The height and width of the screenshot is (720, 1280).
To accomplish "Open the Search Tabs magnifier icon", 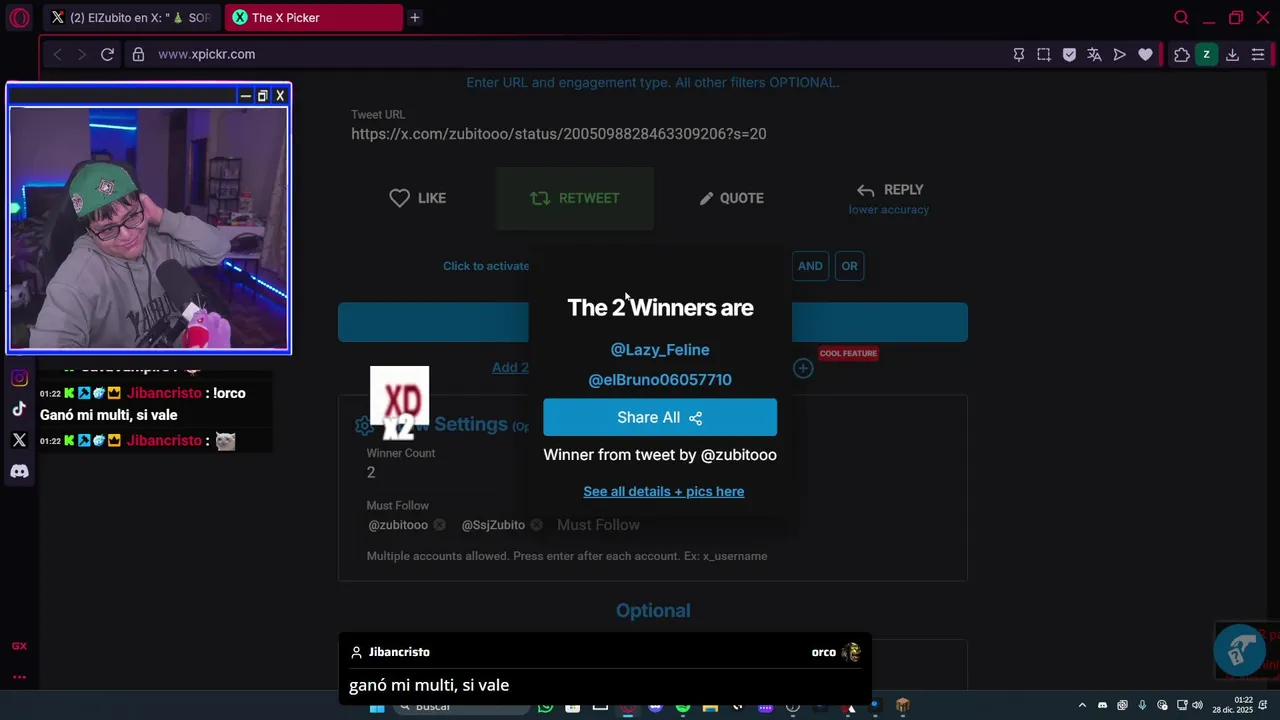I will [1181, 18].
